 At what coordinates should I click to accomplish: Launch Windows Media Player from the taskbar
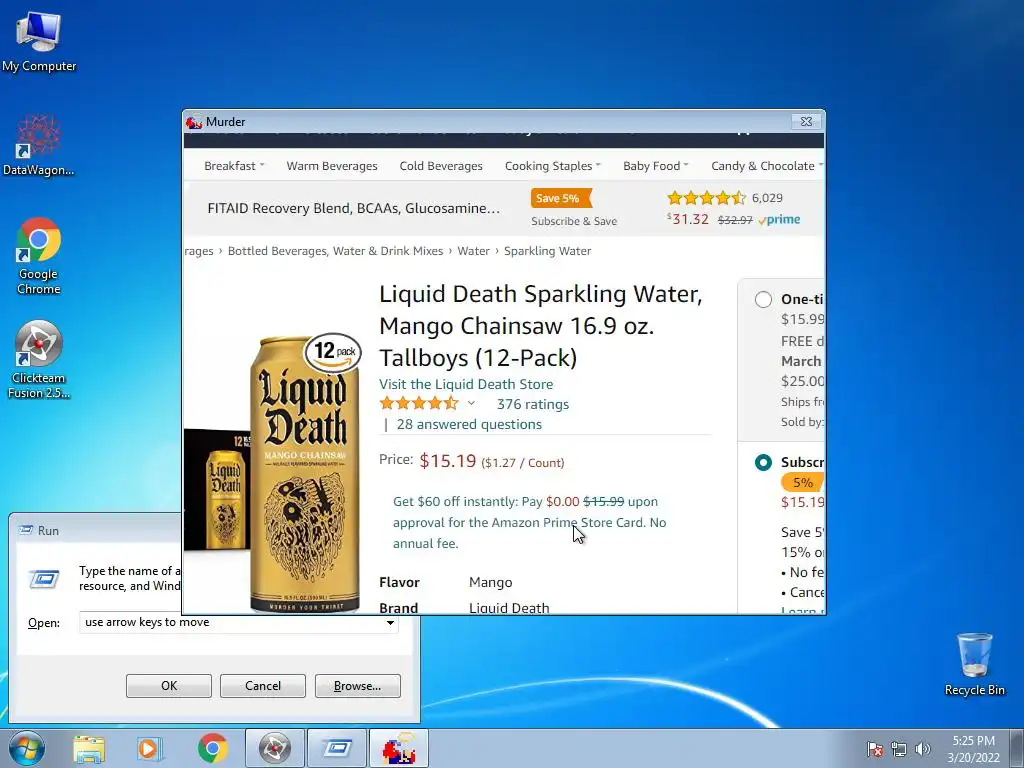(x=150, y=749)
